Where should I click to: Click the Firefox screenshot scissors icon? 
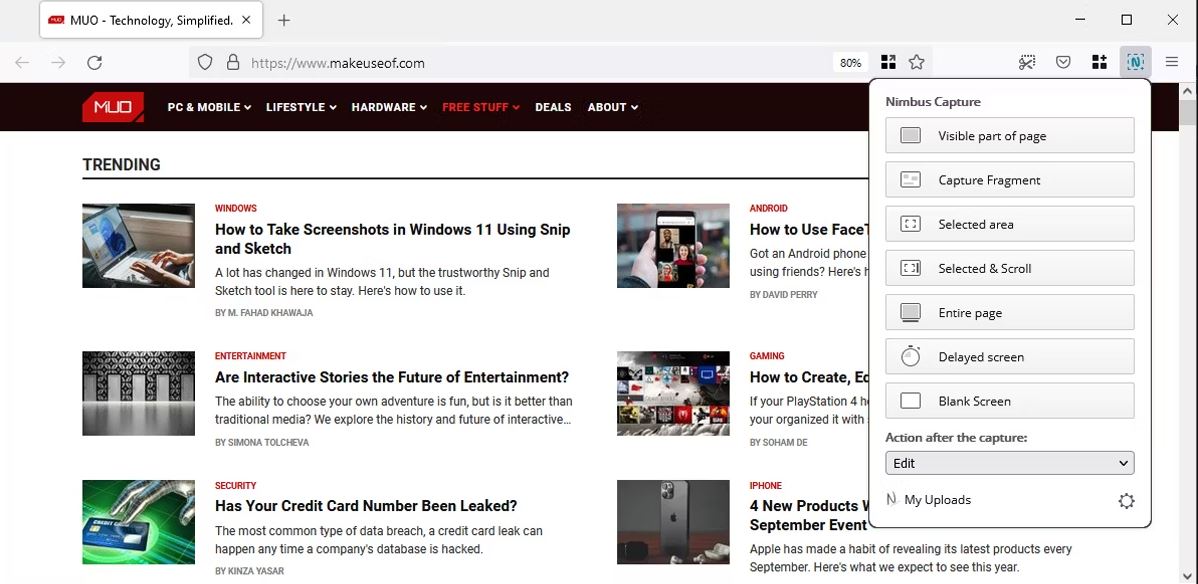tap(1027, 63)
